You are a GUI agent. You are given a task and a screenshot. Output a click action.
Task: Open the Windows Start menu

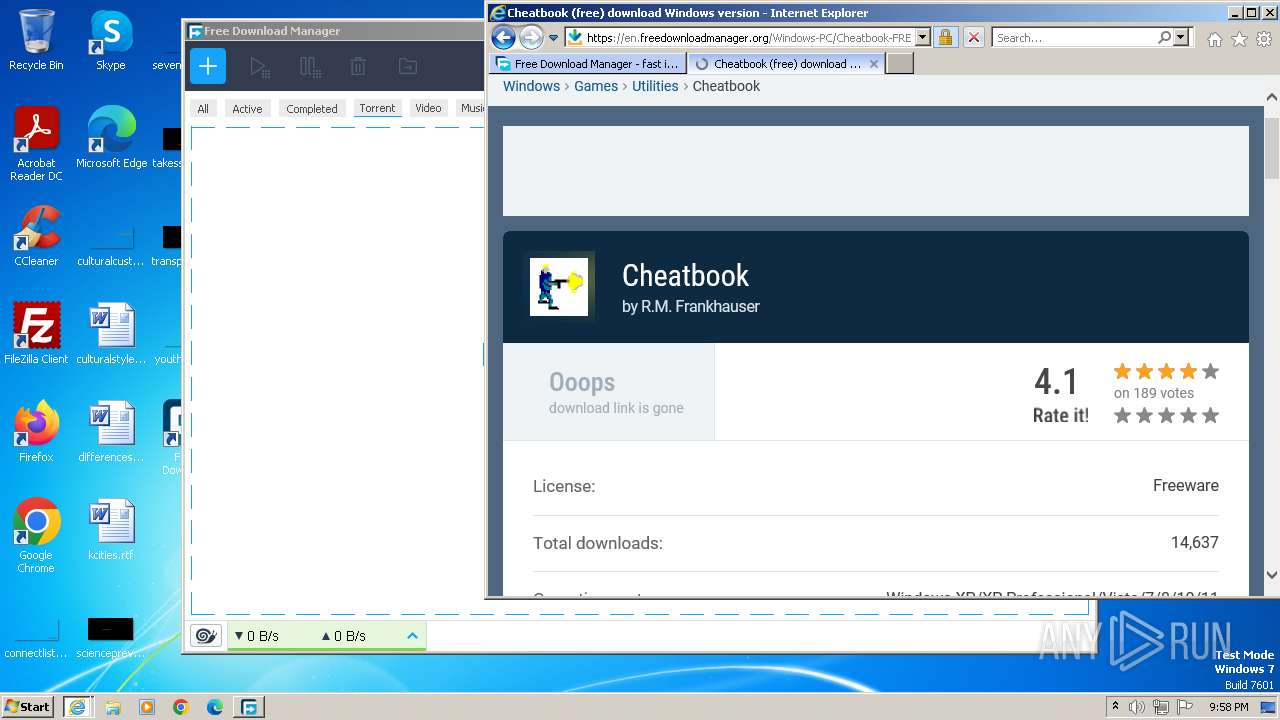click(x=27, y=706)
